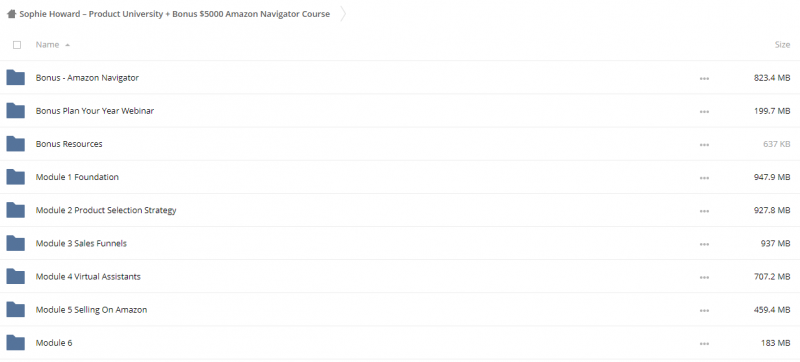
Task: Open Sophie Howard Product University breadcrumb
Action: [x=174, y=14]
